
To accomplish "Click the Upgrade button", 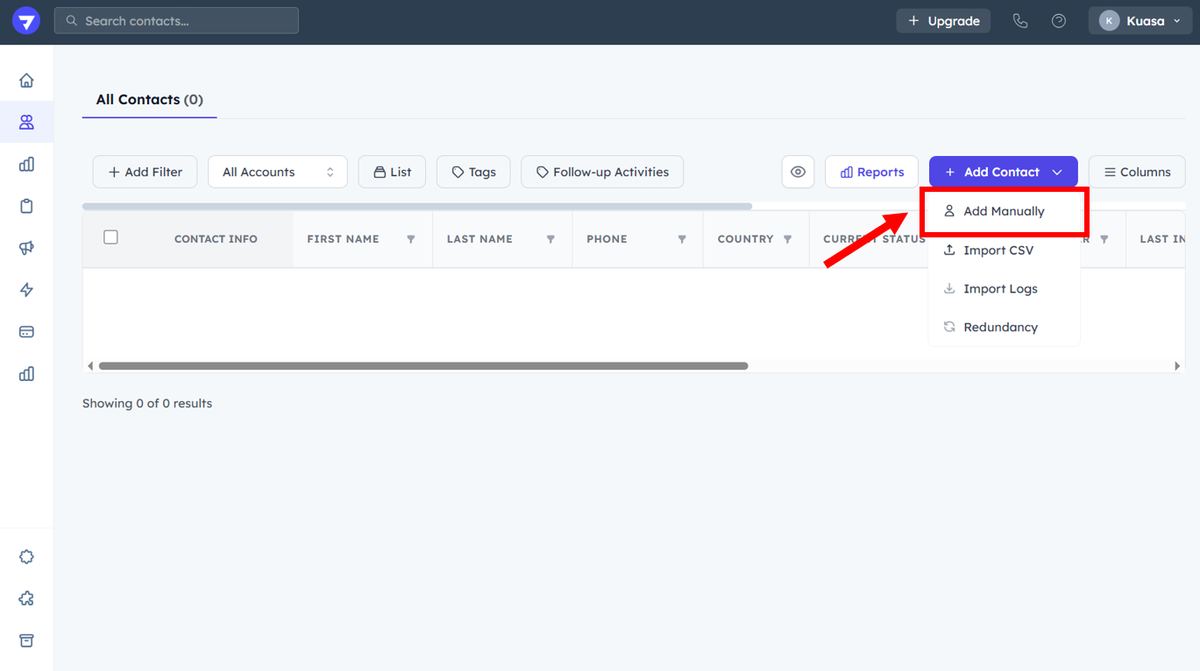I will pyautogui.click(x=943, y=21).
